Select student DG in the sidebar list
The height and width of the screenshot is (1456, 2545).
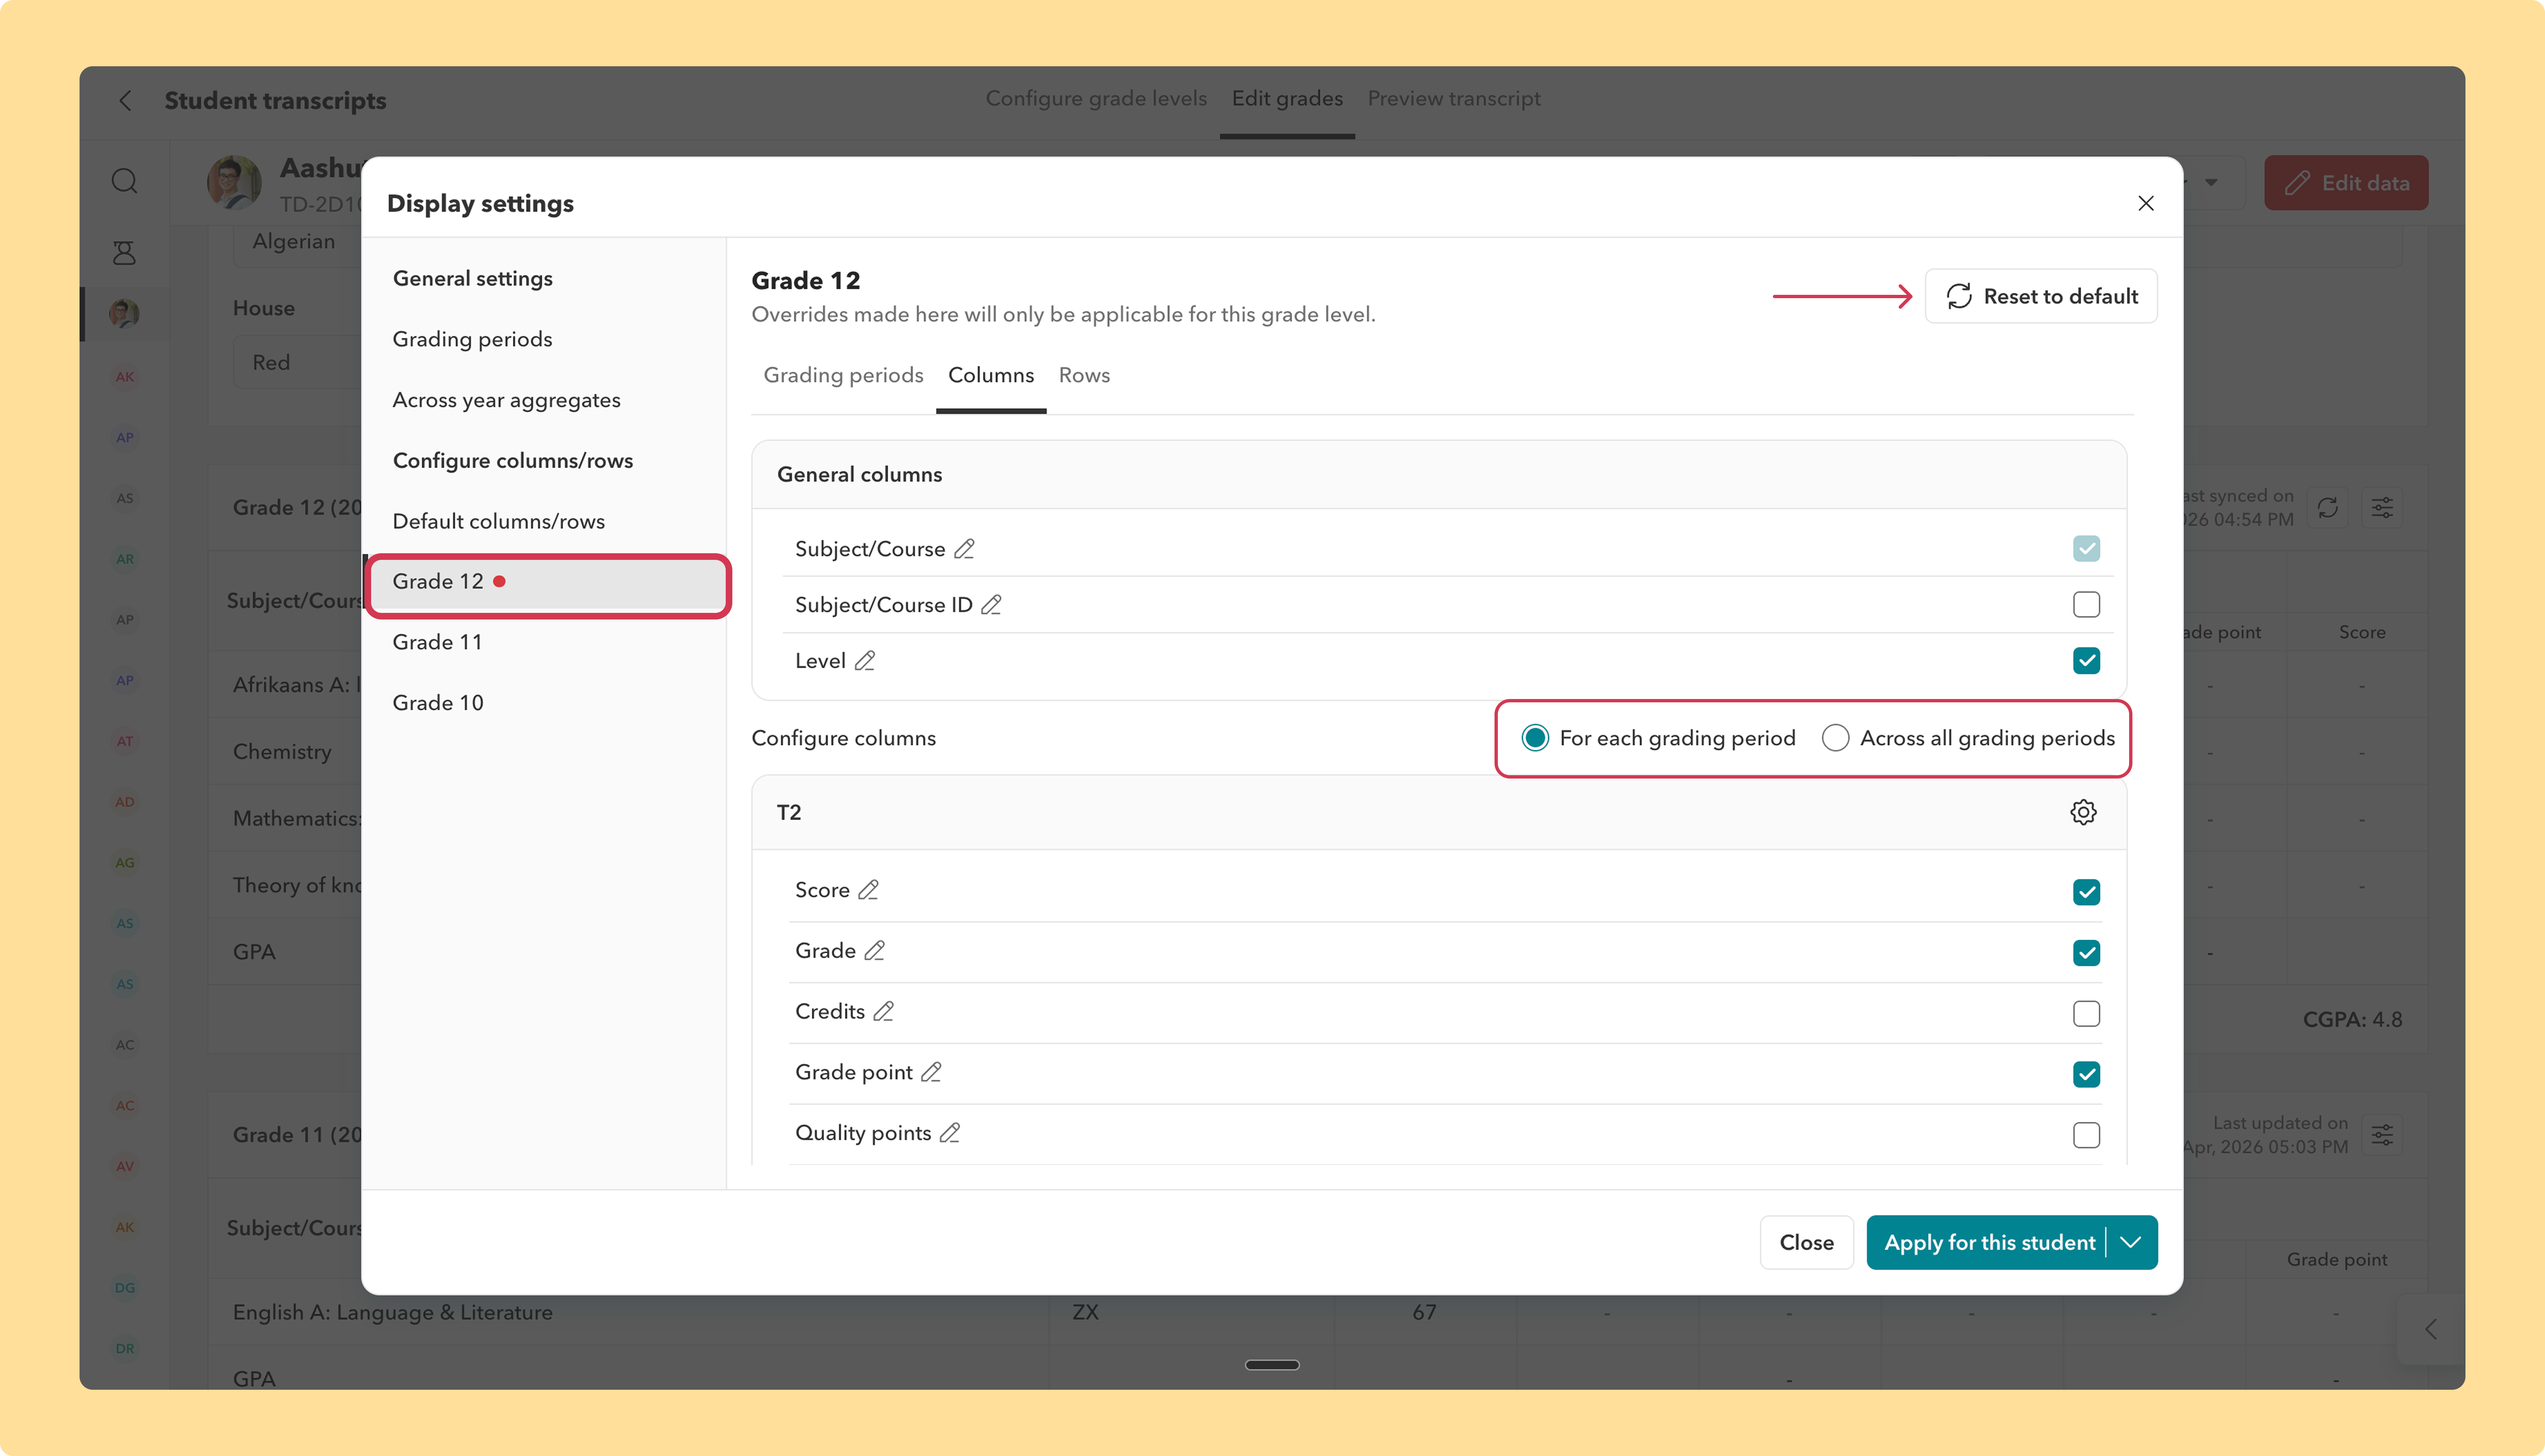(x=124, y=1288)
